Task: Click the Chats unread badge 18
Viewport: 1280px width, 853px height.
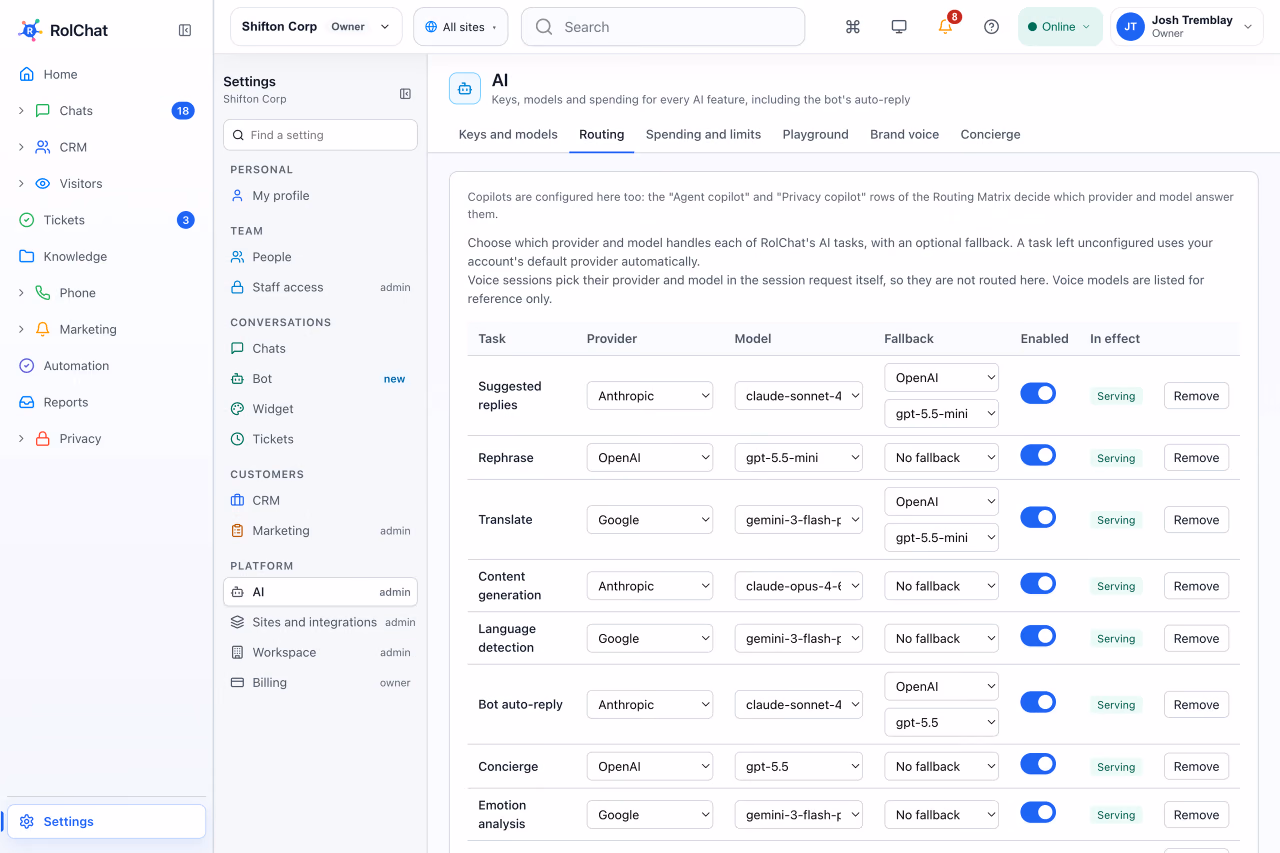Action: pos(183,111)
